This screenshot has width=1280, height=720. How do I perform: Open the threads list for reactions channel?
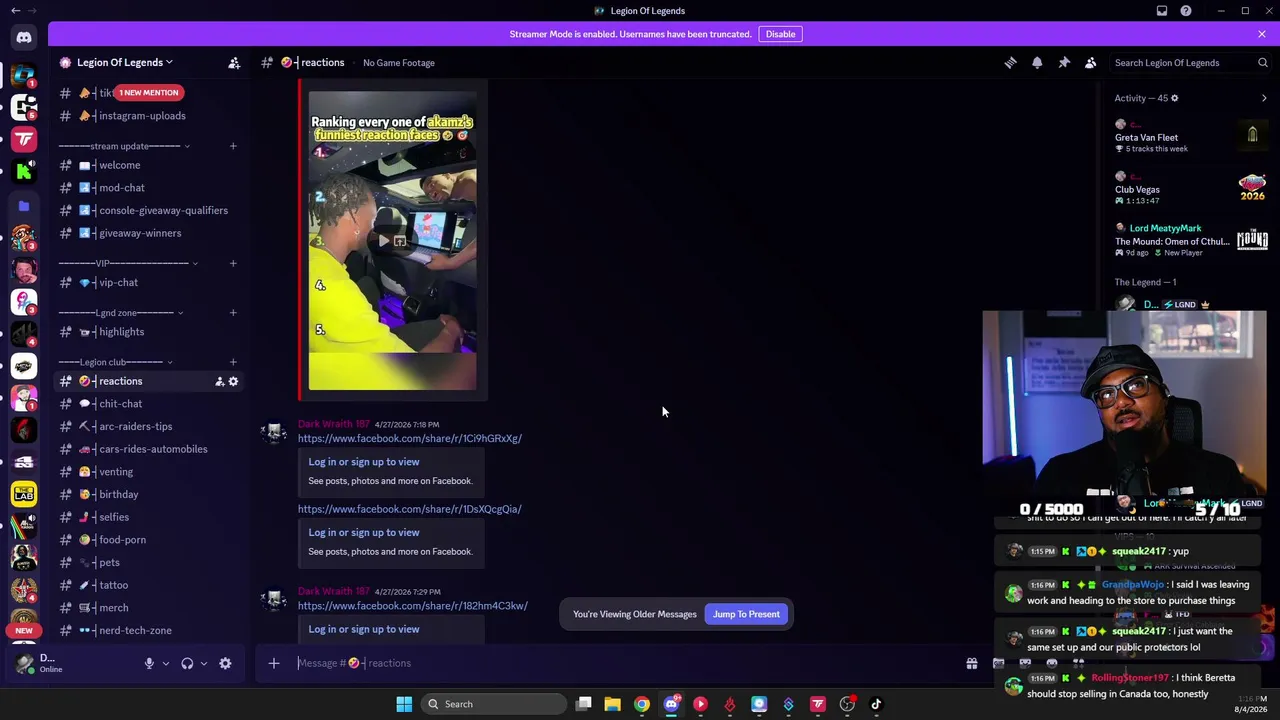coord(1010,63)
